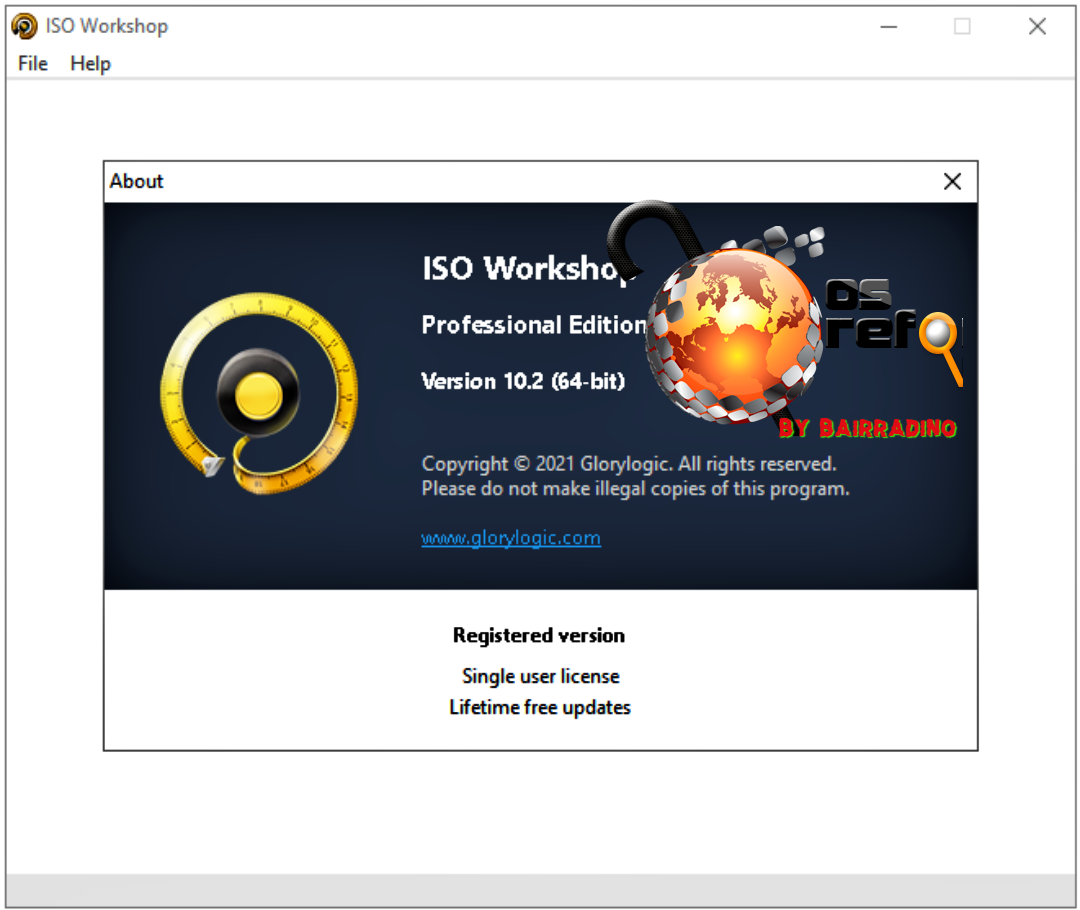
Task: Click the 'Version 10.2 (64-bit)' text
Action: 523,381
